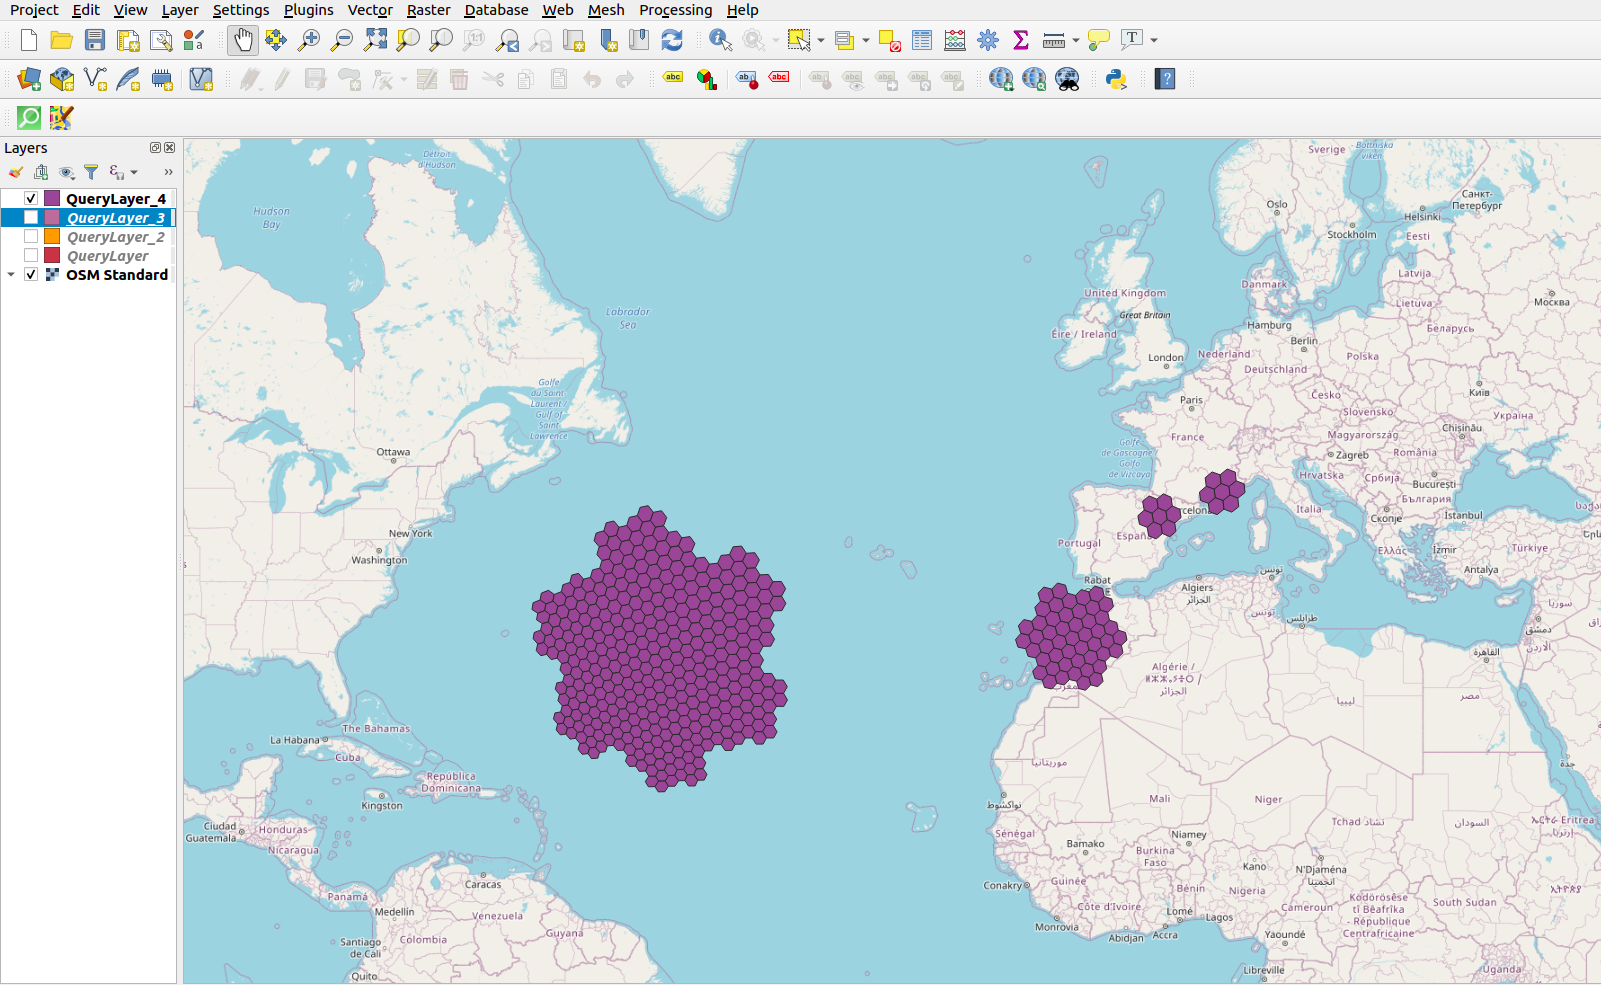This screenshot has width=1601, height=985.
Task: Open the Project menu
Action: 34,10
